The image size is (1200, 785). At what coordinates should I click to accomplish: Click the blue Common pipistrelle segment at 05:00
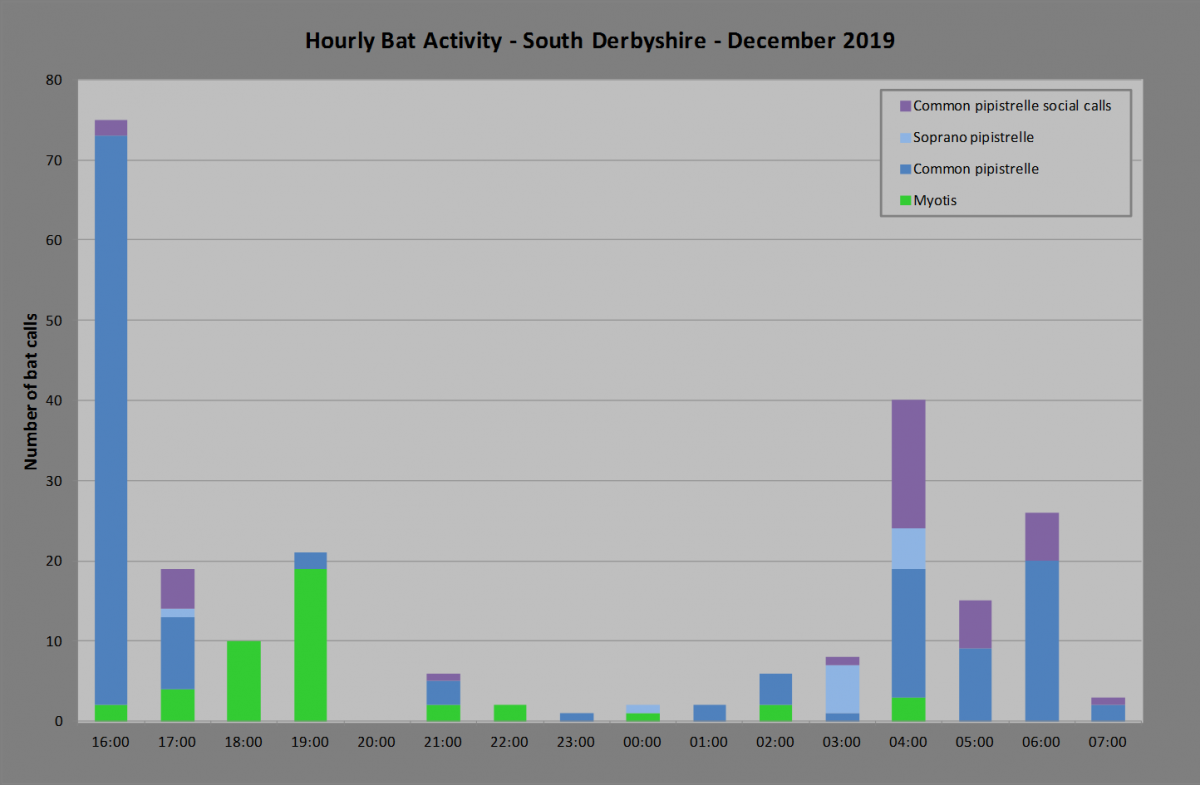975,685
